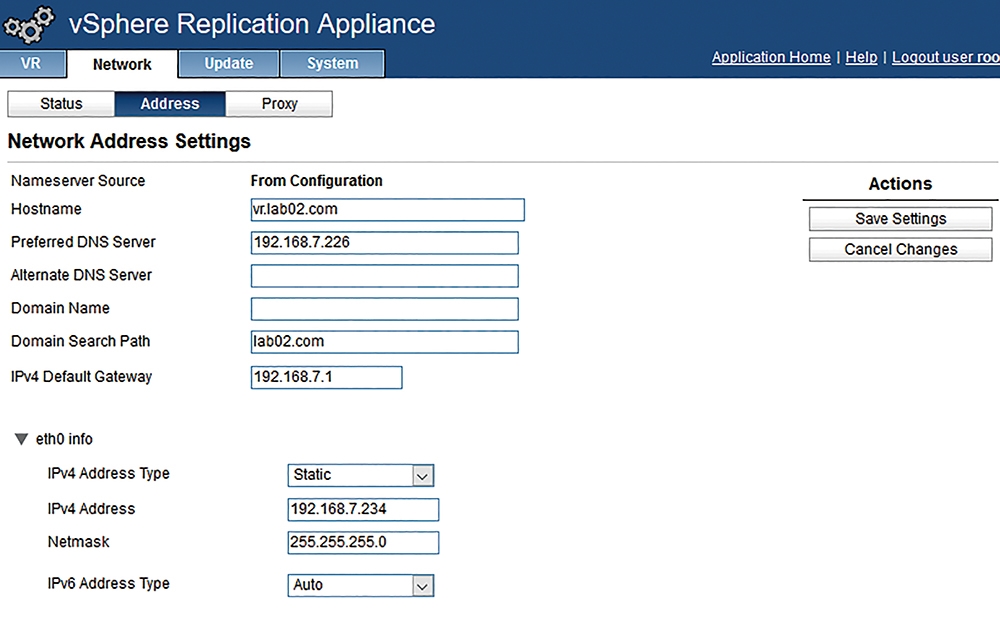Viewport: 1000px width, 623px height.
Task: Open the IPv6 Address Type dropdown
Action: 361,585
